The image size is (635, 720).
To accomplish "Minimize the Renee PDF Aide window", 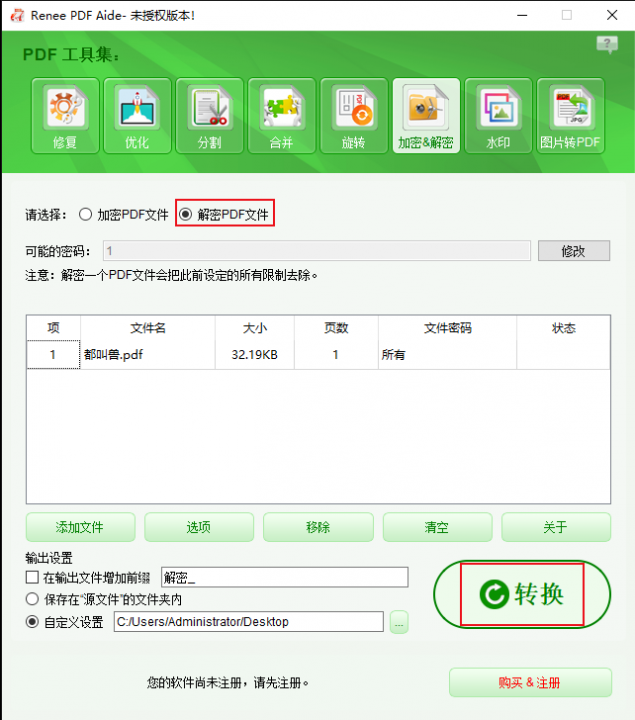I will pyautogui.click(x=522, y=15).
